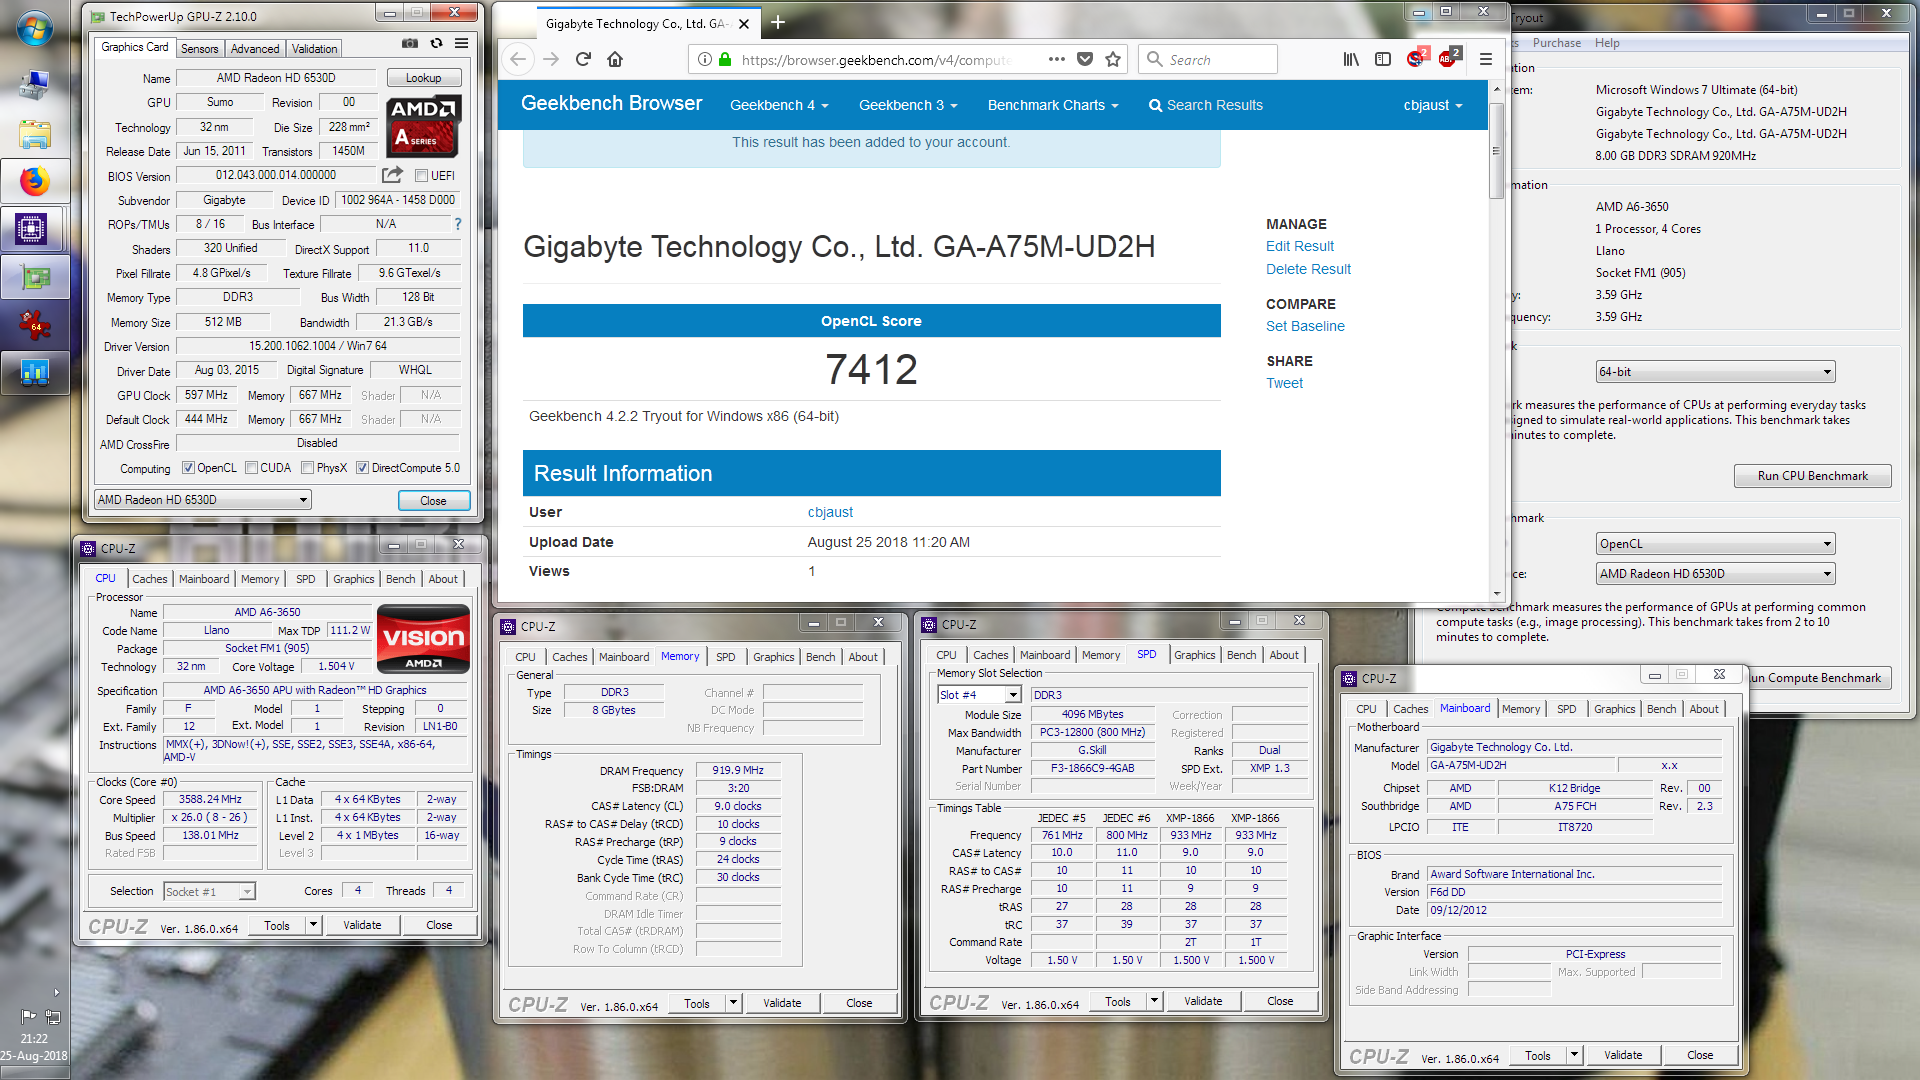Open the cbjaust account dropdown
The width and height of the screenshot is (1920, 1080).
pos(1433,105)
